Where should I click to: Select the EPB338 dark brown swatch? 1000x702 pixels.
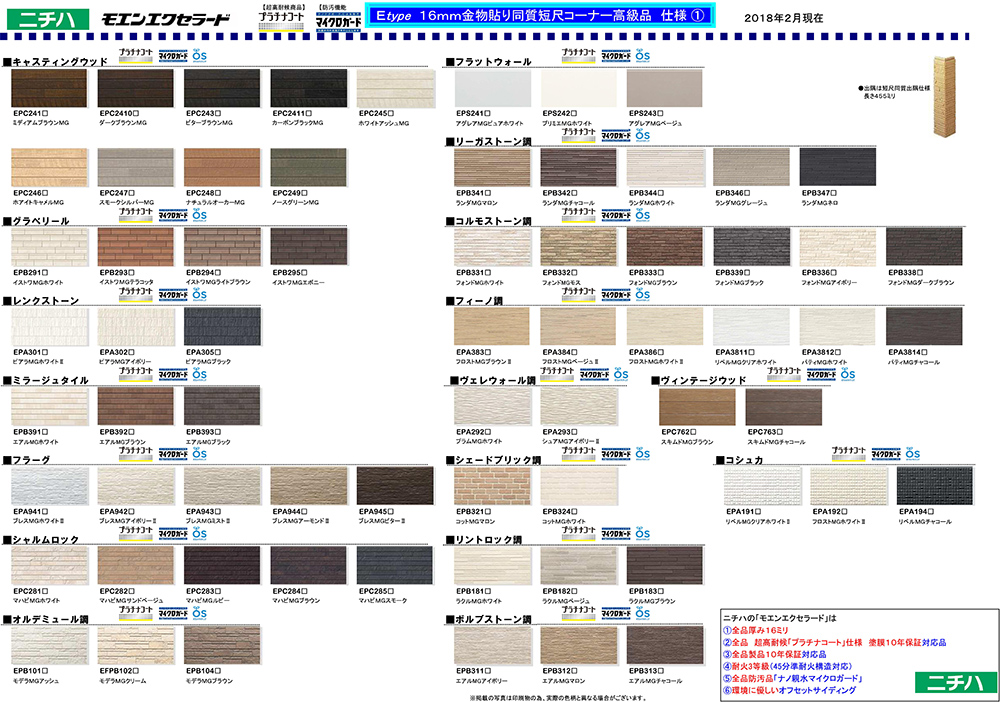tap(924, 247)
